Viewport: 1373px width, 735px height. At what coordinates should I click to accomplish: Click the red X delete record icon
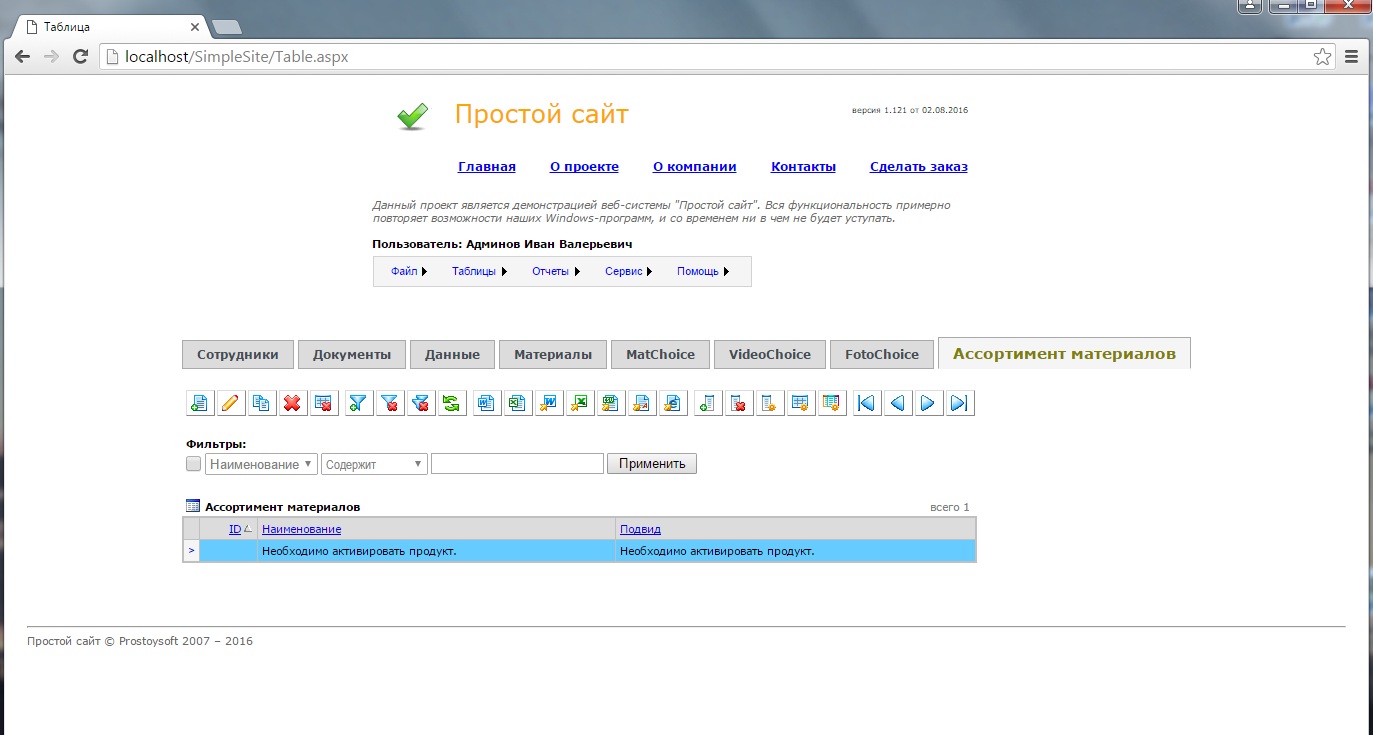click(x=292, y=403)
